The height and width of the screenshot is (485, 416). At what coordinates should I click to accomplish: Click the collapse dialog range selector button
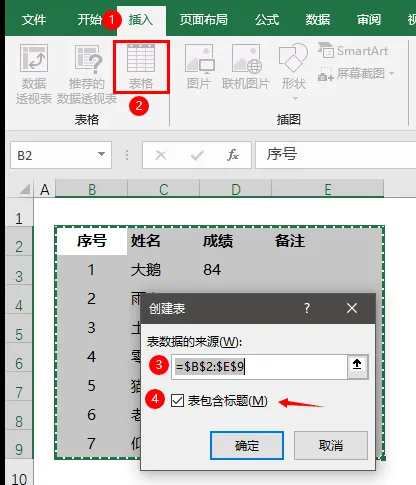pyautogui.click(x=358, y=367)
